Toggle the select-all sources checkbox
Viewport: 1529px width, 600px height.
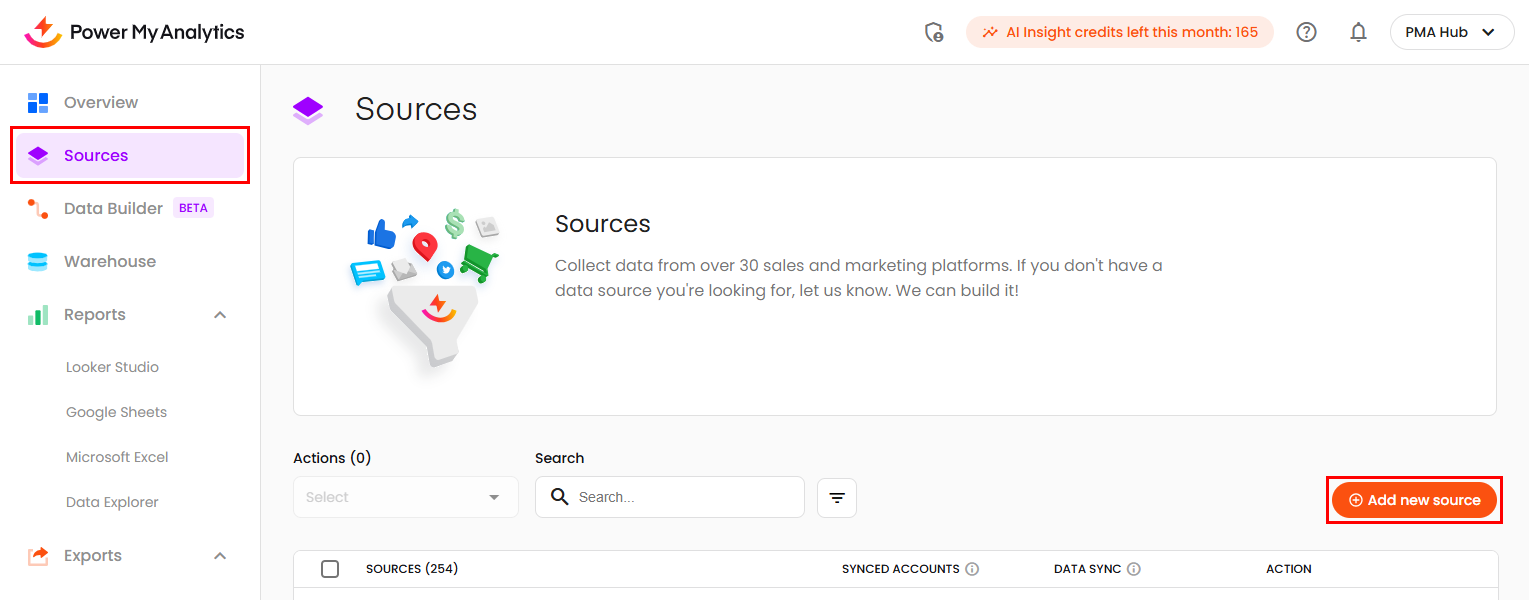click(x=330, y=569)
